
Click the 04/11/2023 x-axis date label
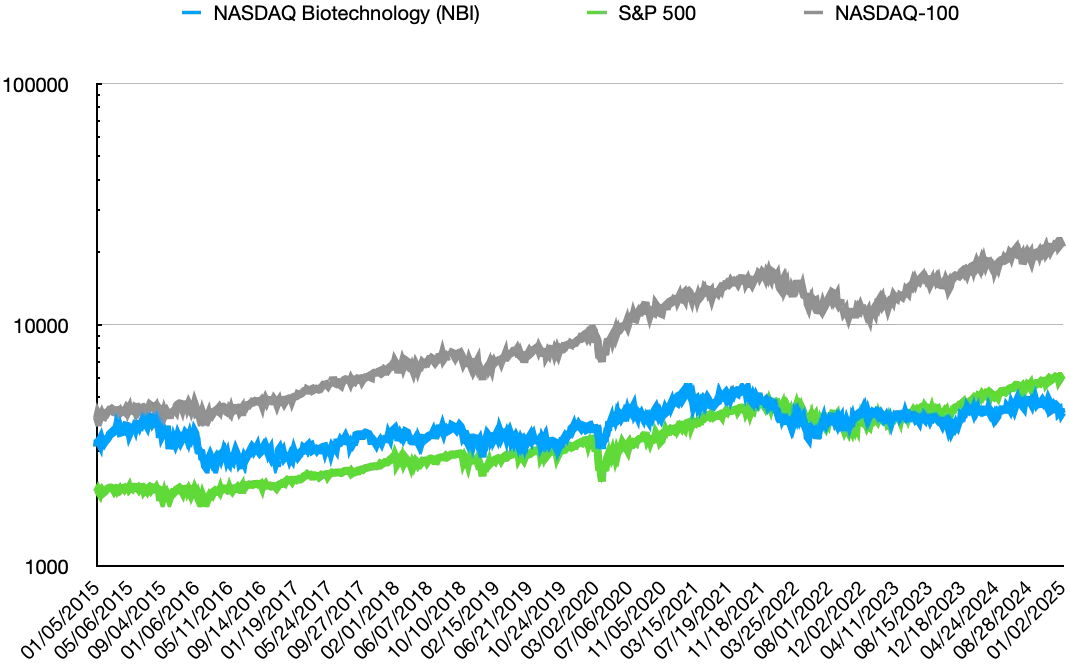[x=861, y=620]
